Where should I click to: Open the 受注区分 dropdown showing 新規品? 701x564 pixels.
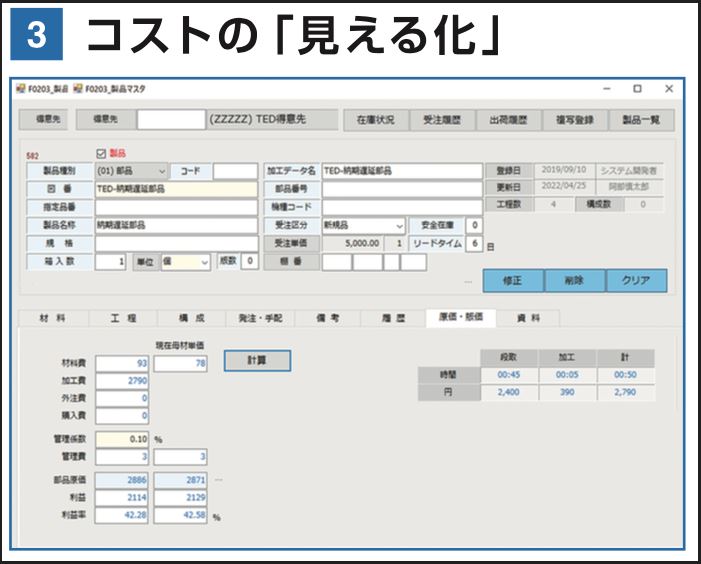click(x=364, y=225)
